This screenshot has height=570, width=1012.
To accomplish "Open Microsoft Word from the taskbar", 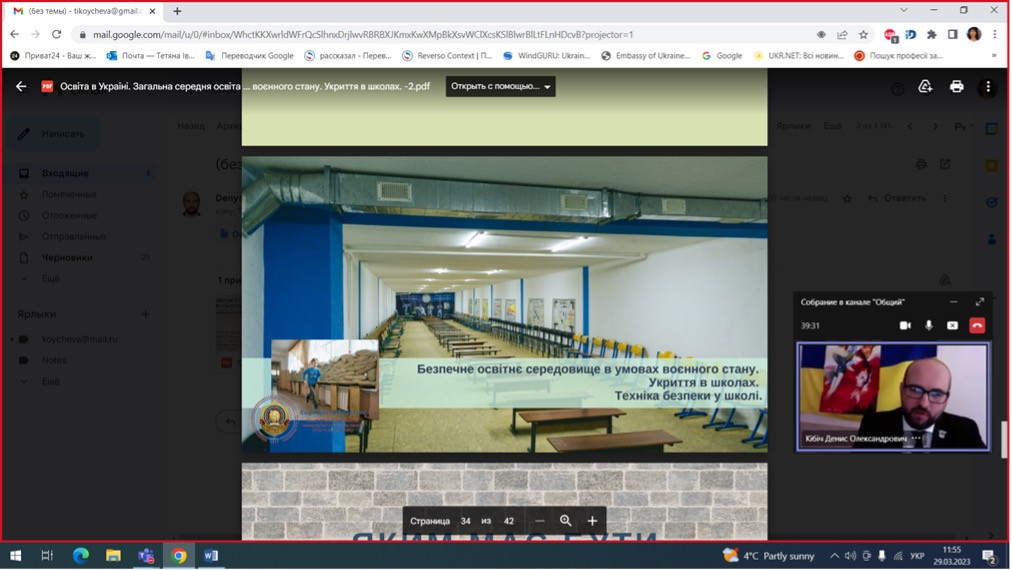I will 211,556.
